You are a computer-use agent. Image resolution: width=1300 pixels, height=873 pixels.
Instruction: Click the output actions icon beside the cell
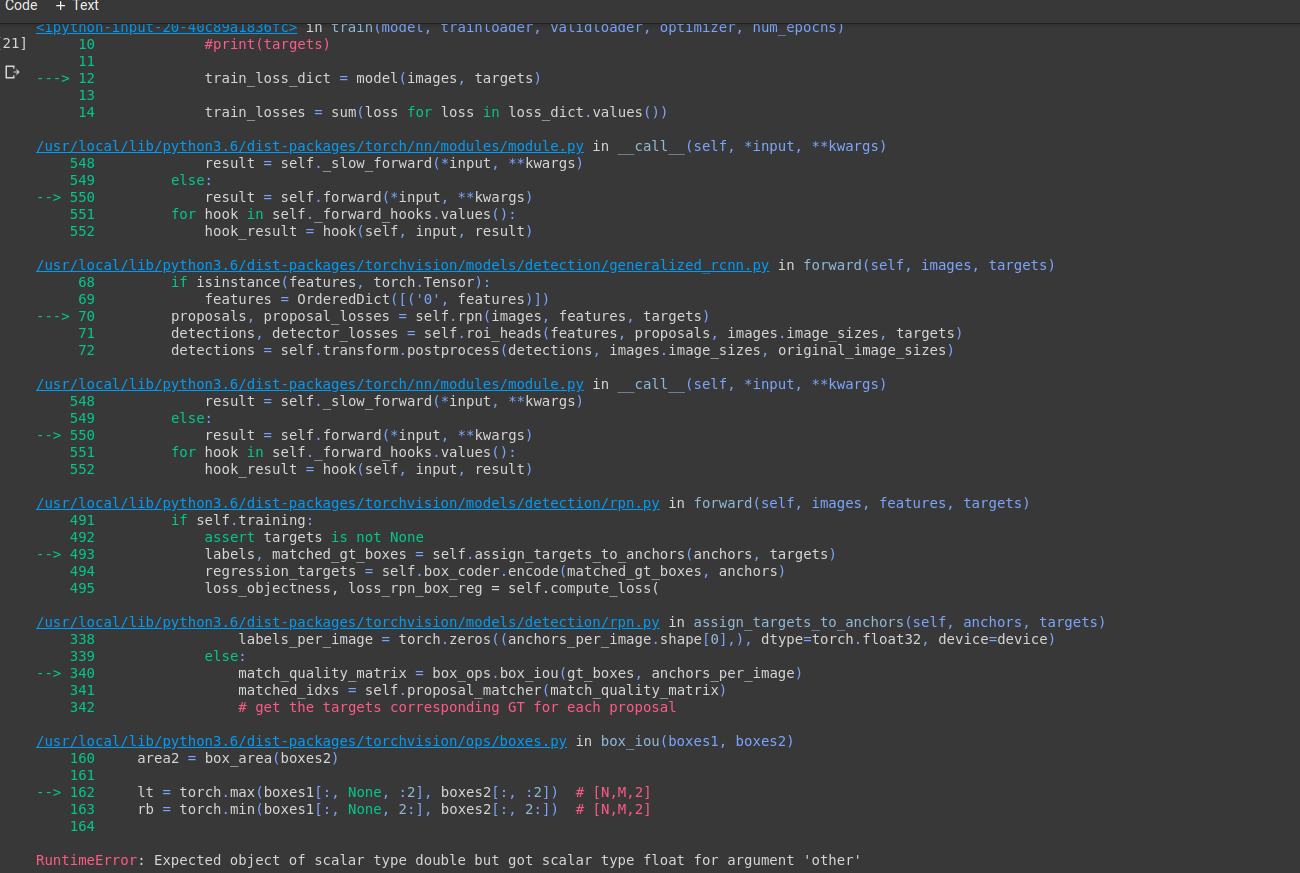[x=12, y=72]
